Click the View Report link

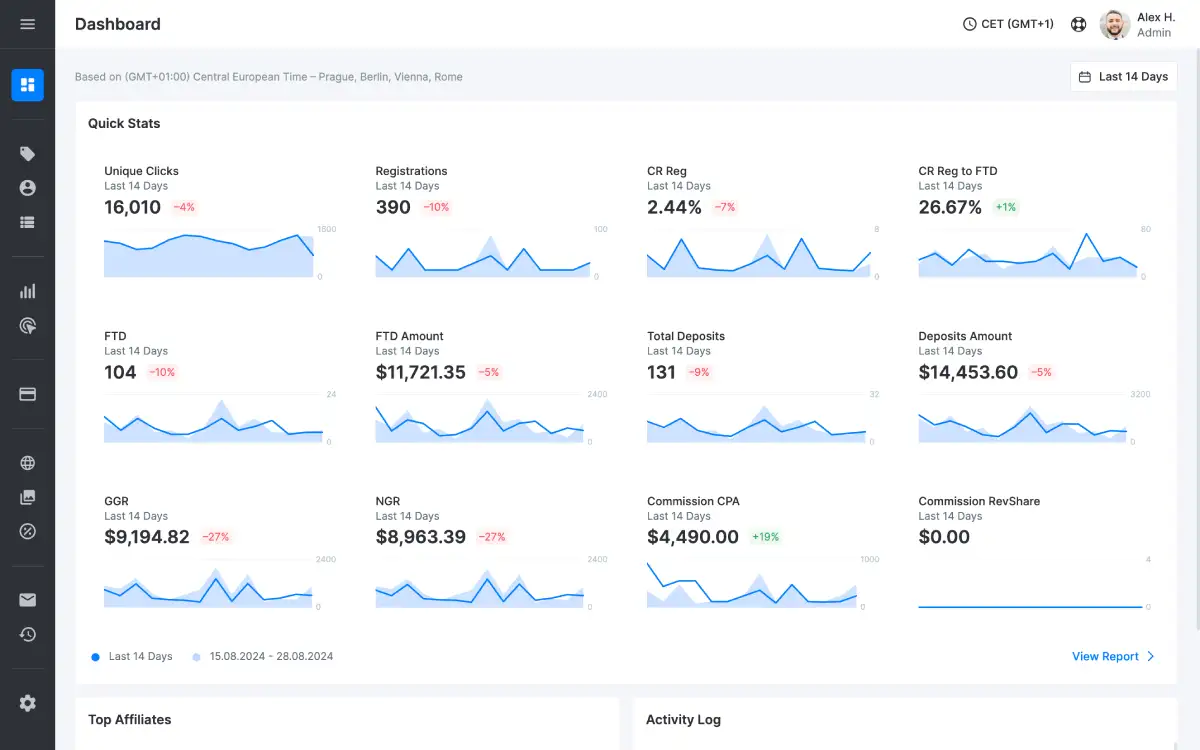(x=1105, y=656)
